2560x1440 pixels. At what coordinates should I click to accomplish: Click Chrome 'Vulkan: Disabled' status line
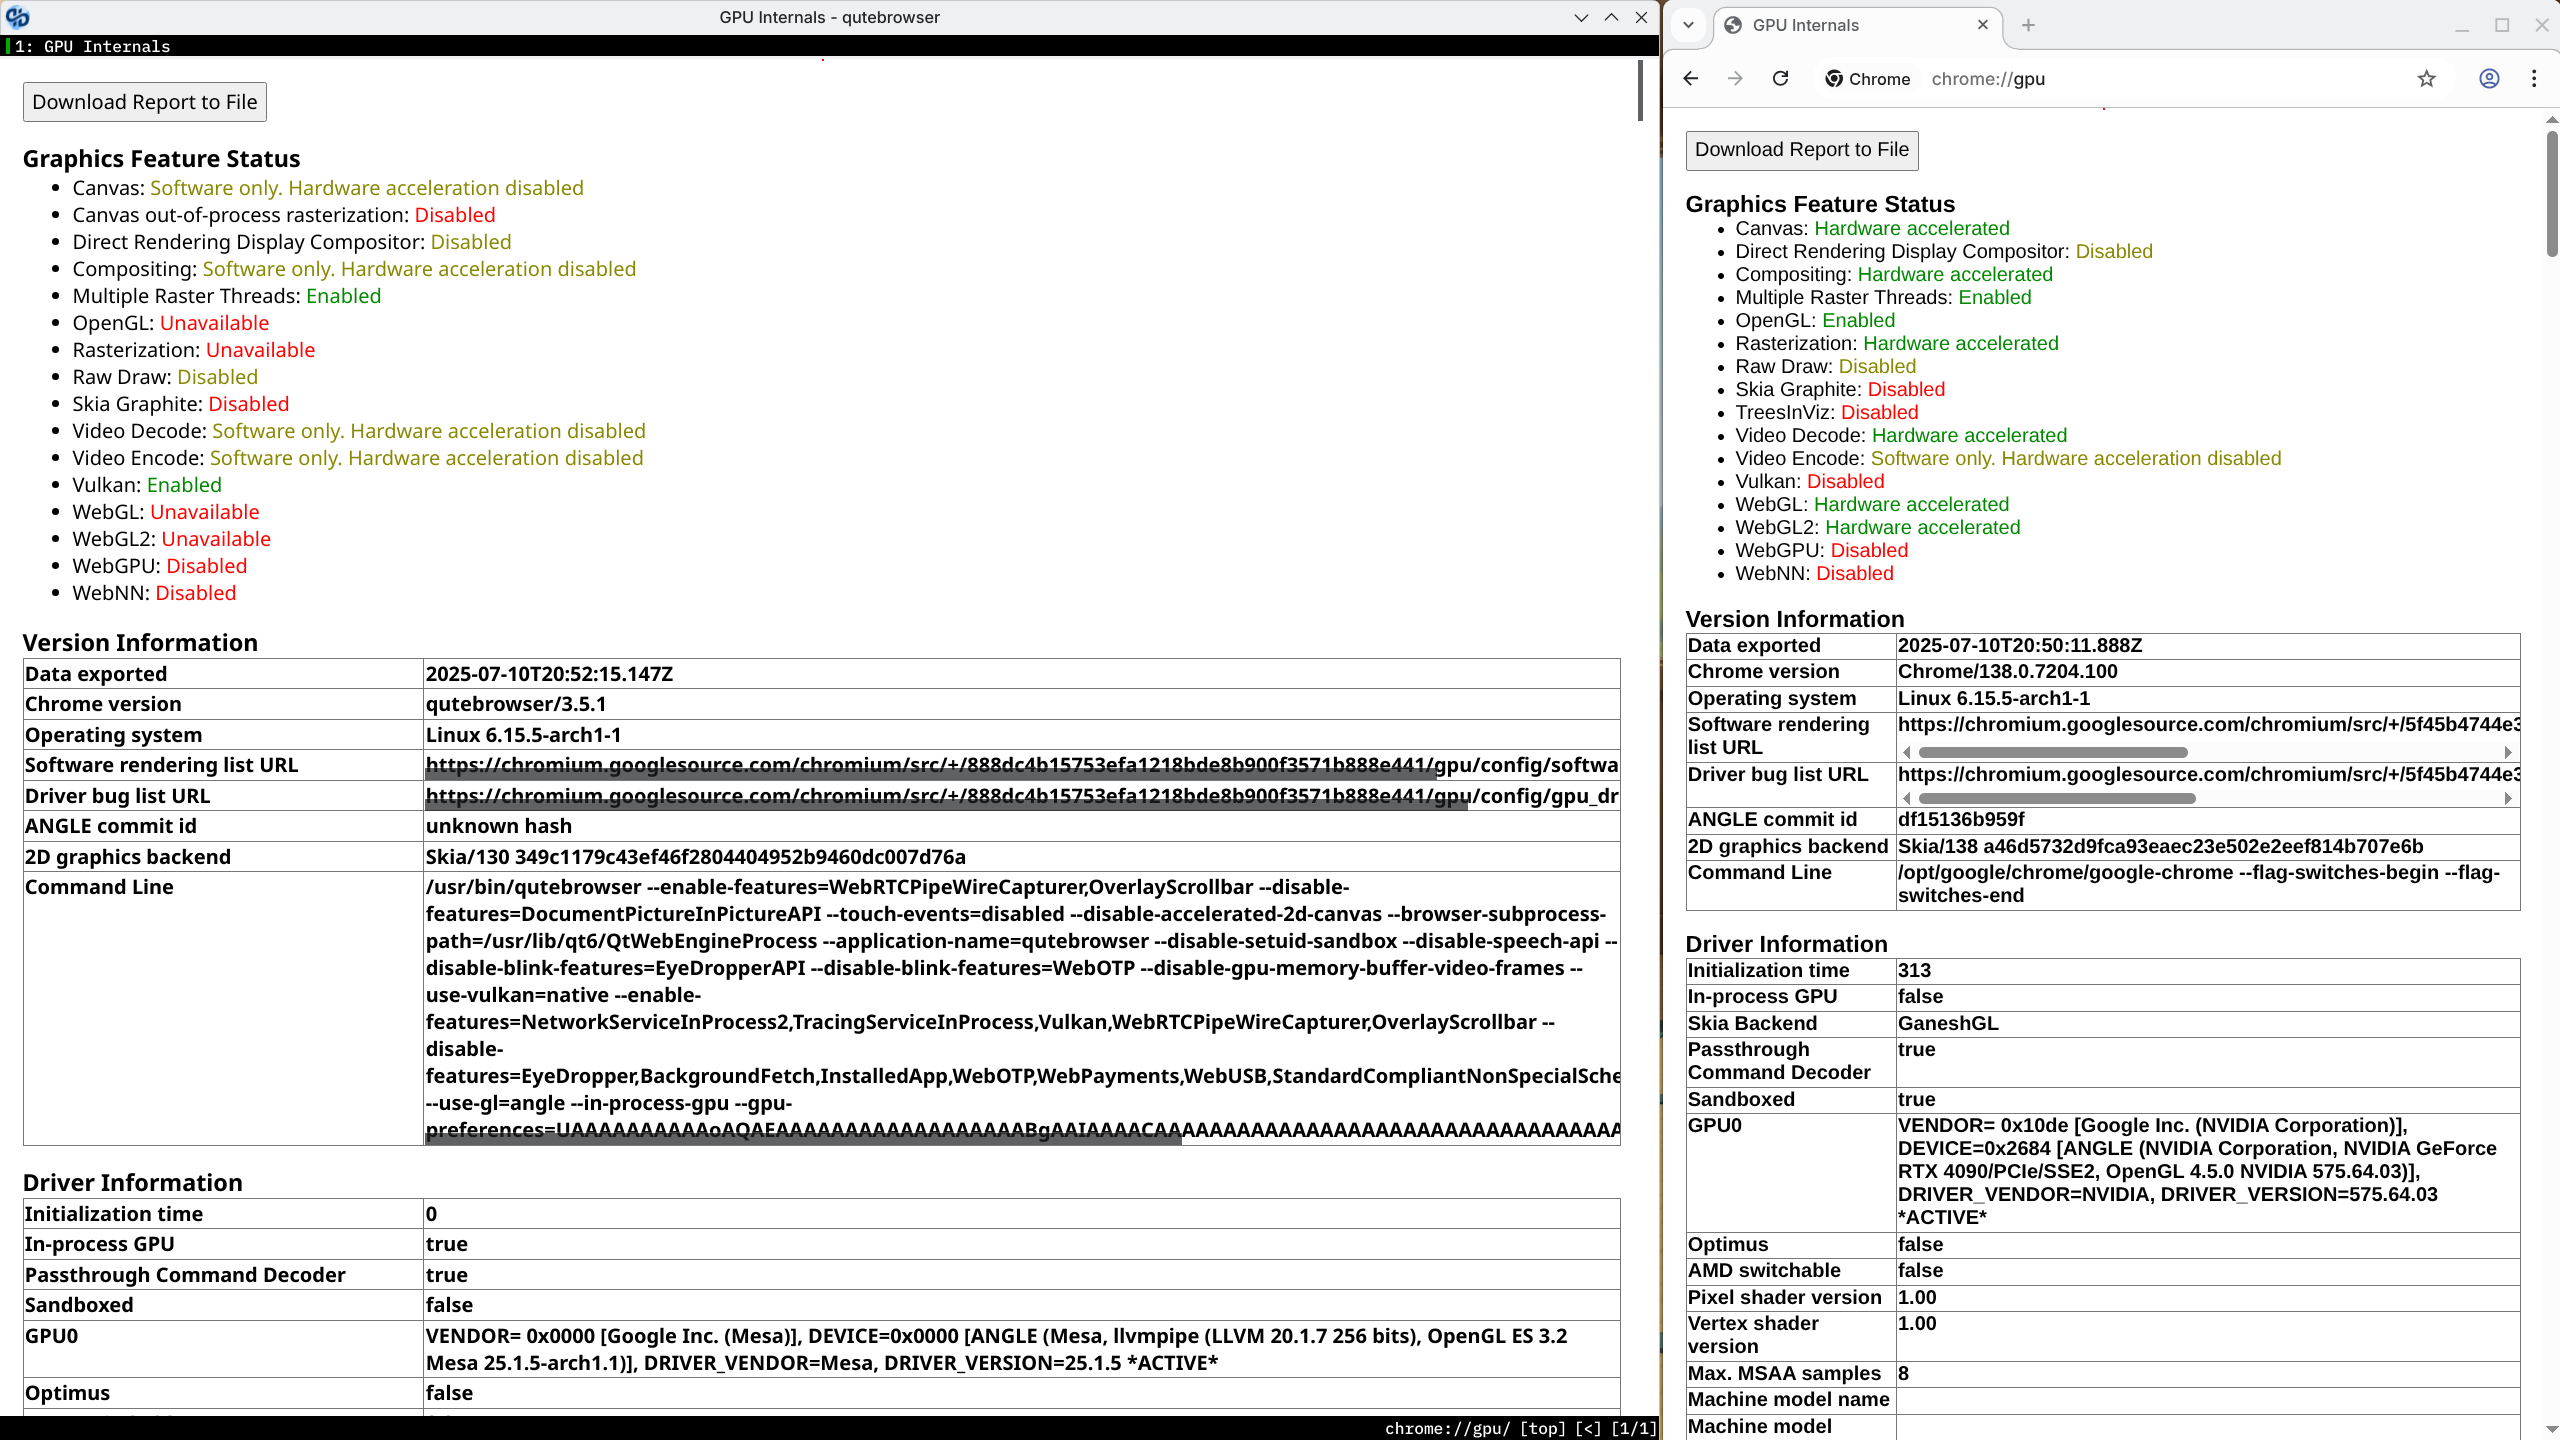pos(1810,482)
